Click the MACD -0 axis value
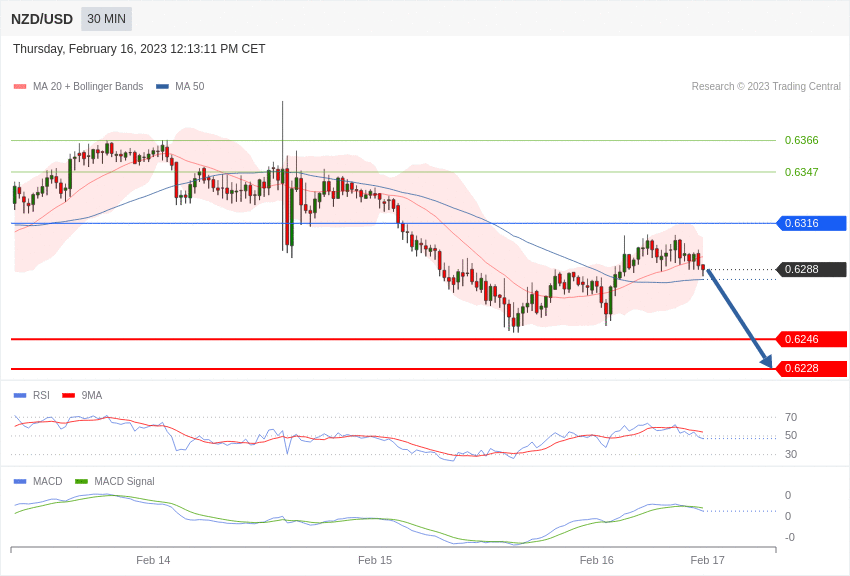The image size is (850, 576). tap(790, 537)
